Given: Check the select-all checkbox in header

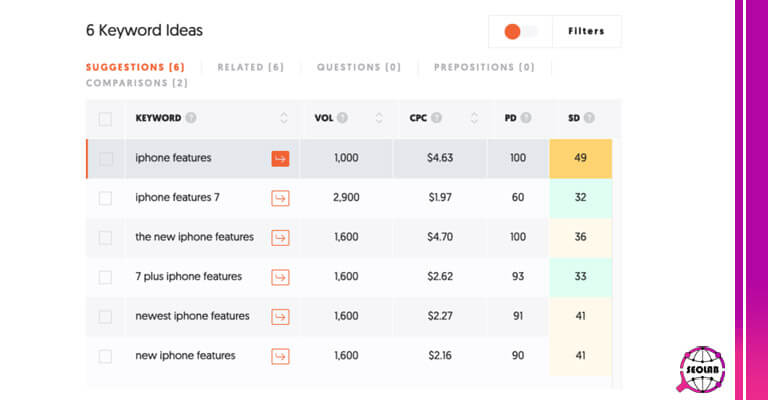Looking at the screenshot, I should point(105,119).
